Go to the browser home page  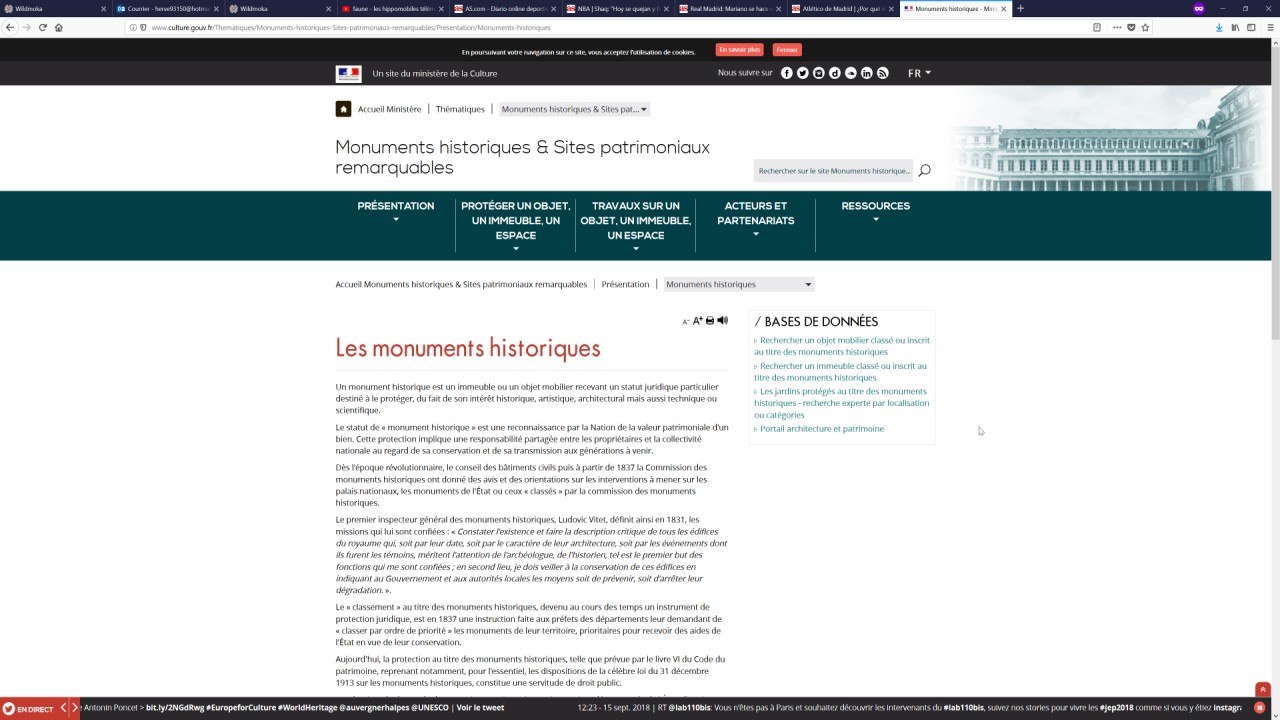(x=59, y=27)
